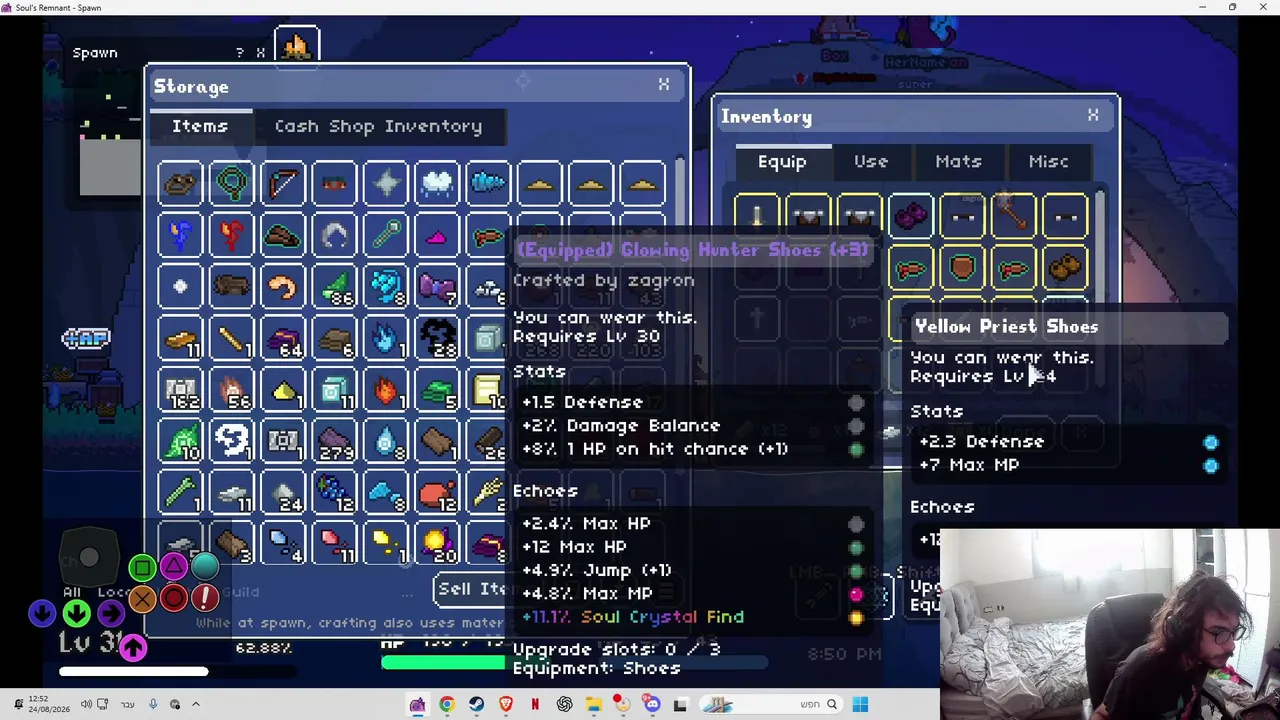
Task: Choose the blue grapes stack of 12
Action: point(334,493)
